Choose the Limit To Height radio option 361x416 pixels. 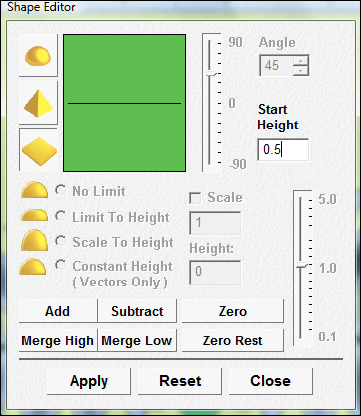pyautogui.click(x=61, y=216)
